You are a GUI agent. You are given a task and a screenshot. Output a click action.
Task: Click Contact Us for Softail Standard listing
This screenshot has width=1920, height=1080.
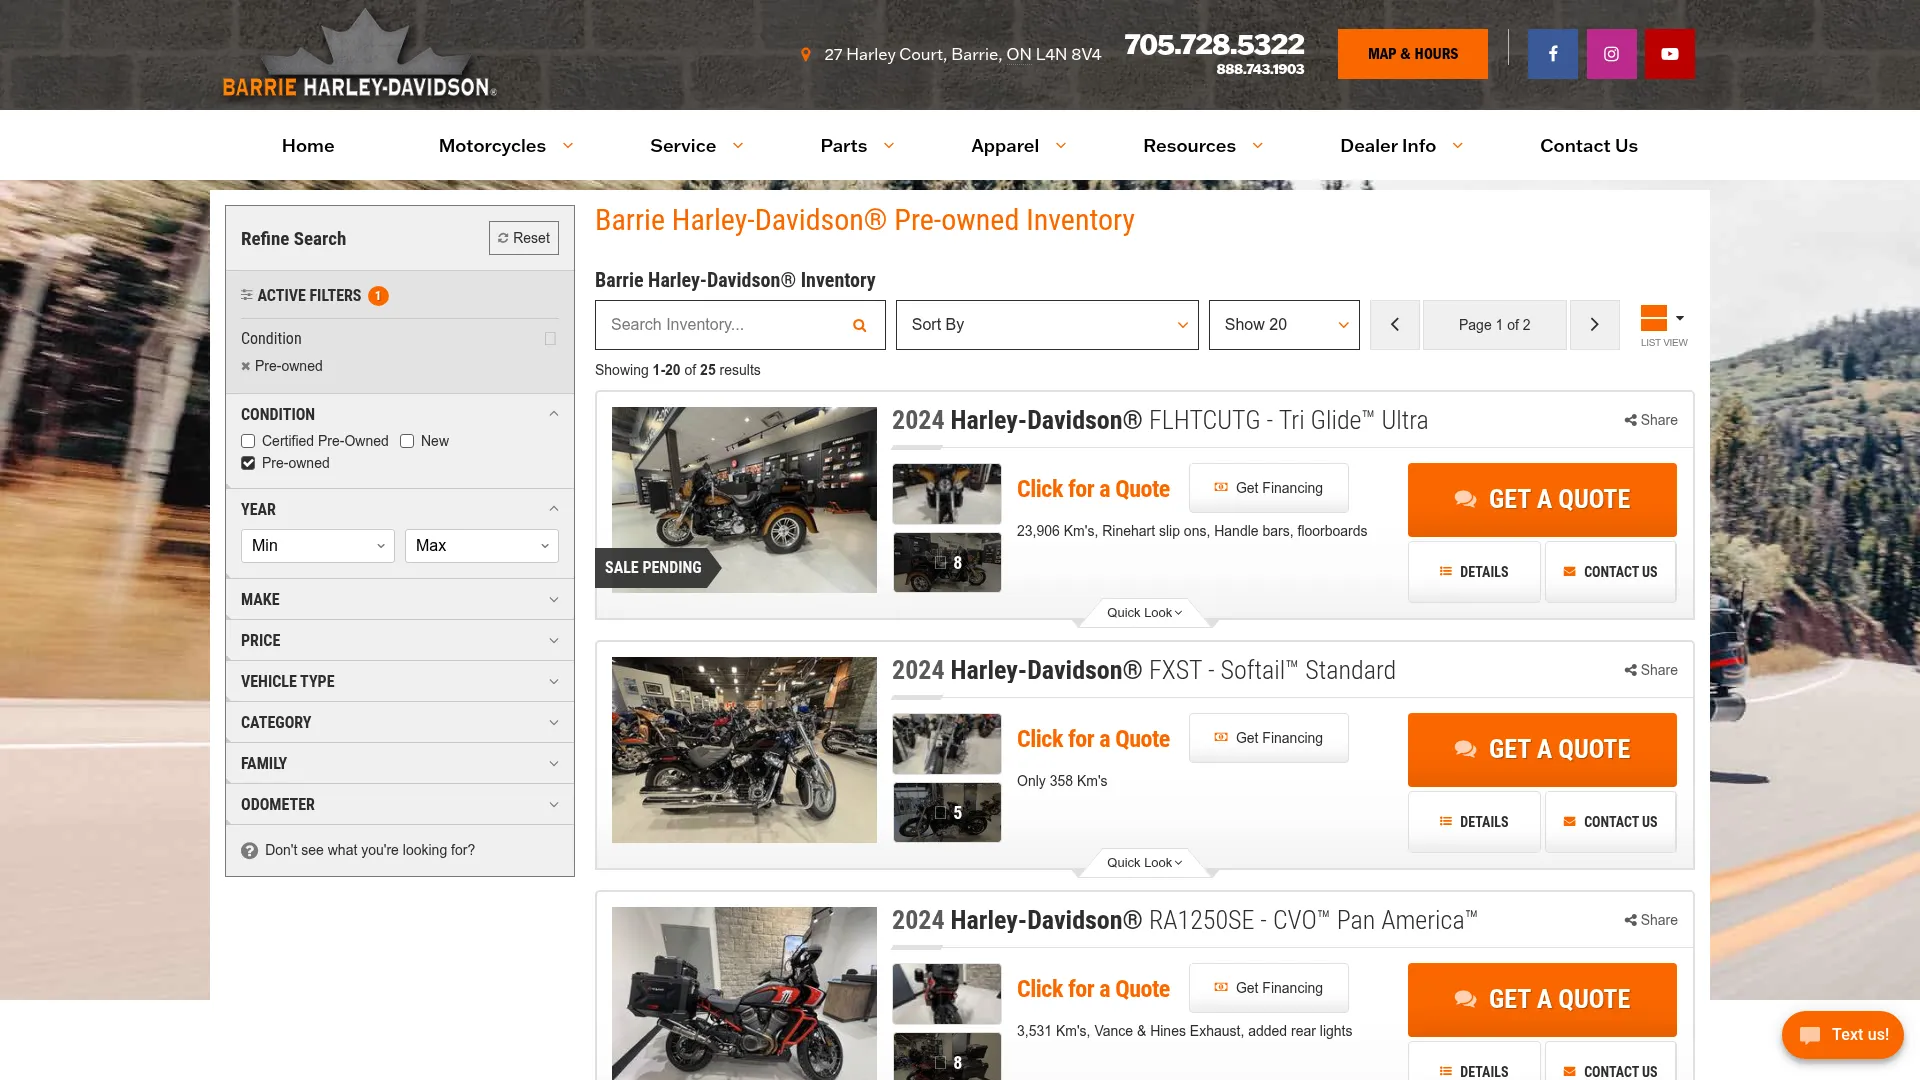coord(1610,822)
